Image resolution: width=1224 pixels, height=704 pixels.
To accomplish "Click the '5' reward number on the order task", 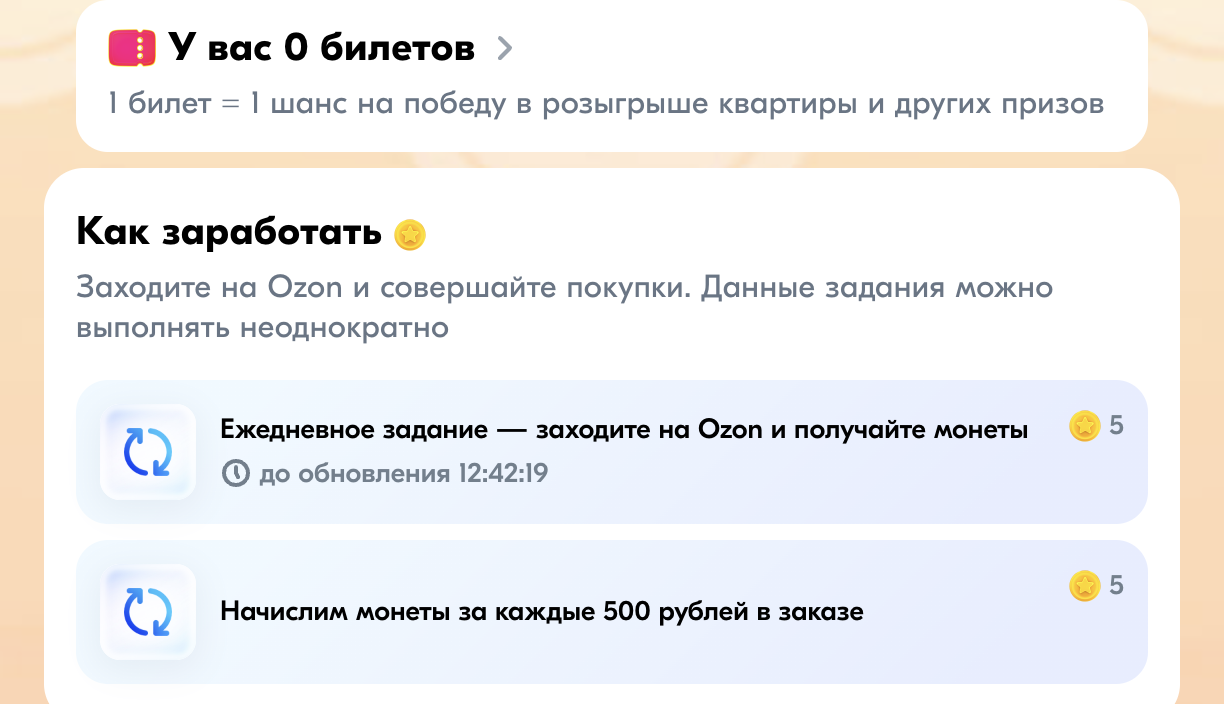I will (1116, 585).
